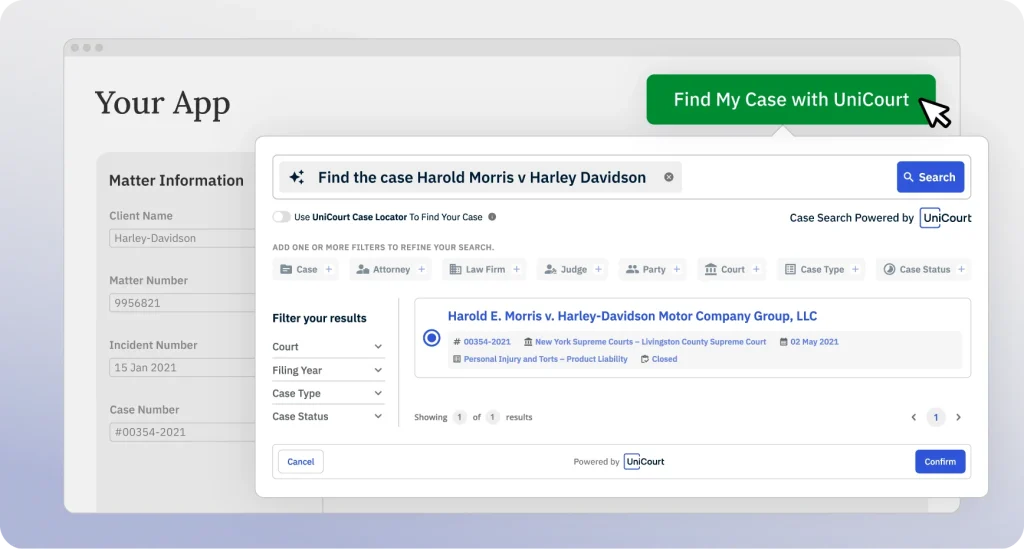This screenshot has height=549, width=1024.
Task: Add a Case Status filter chip
Action: point(923,269)
